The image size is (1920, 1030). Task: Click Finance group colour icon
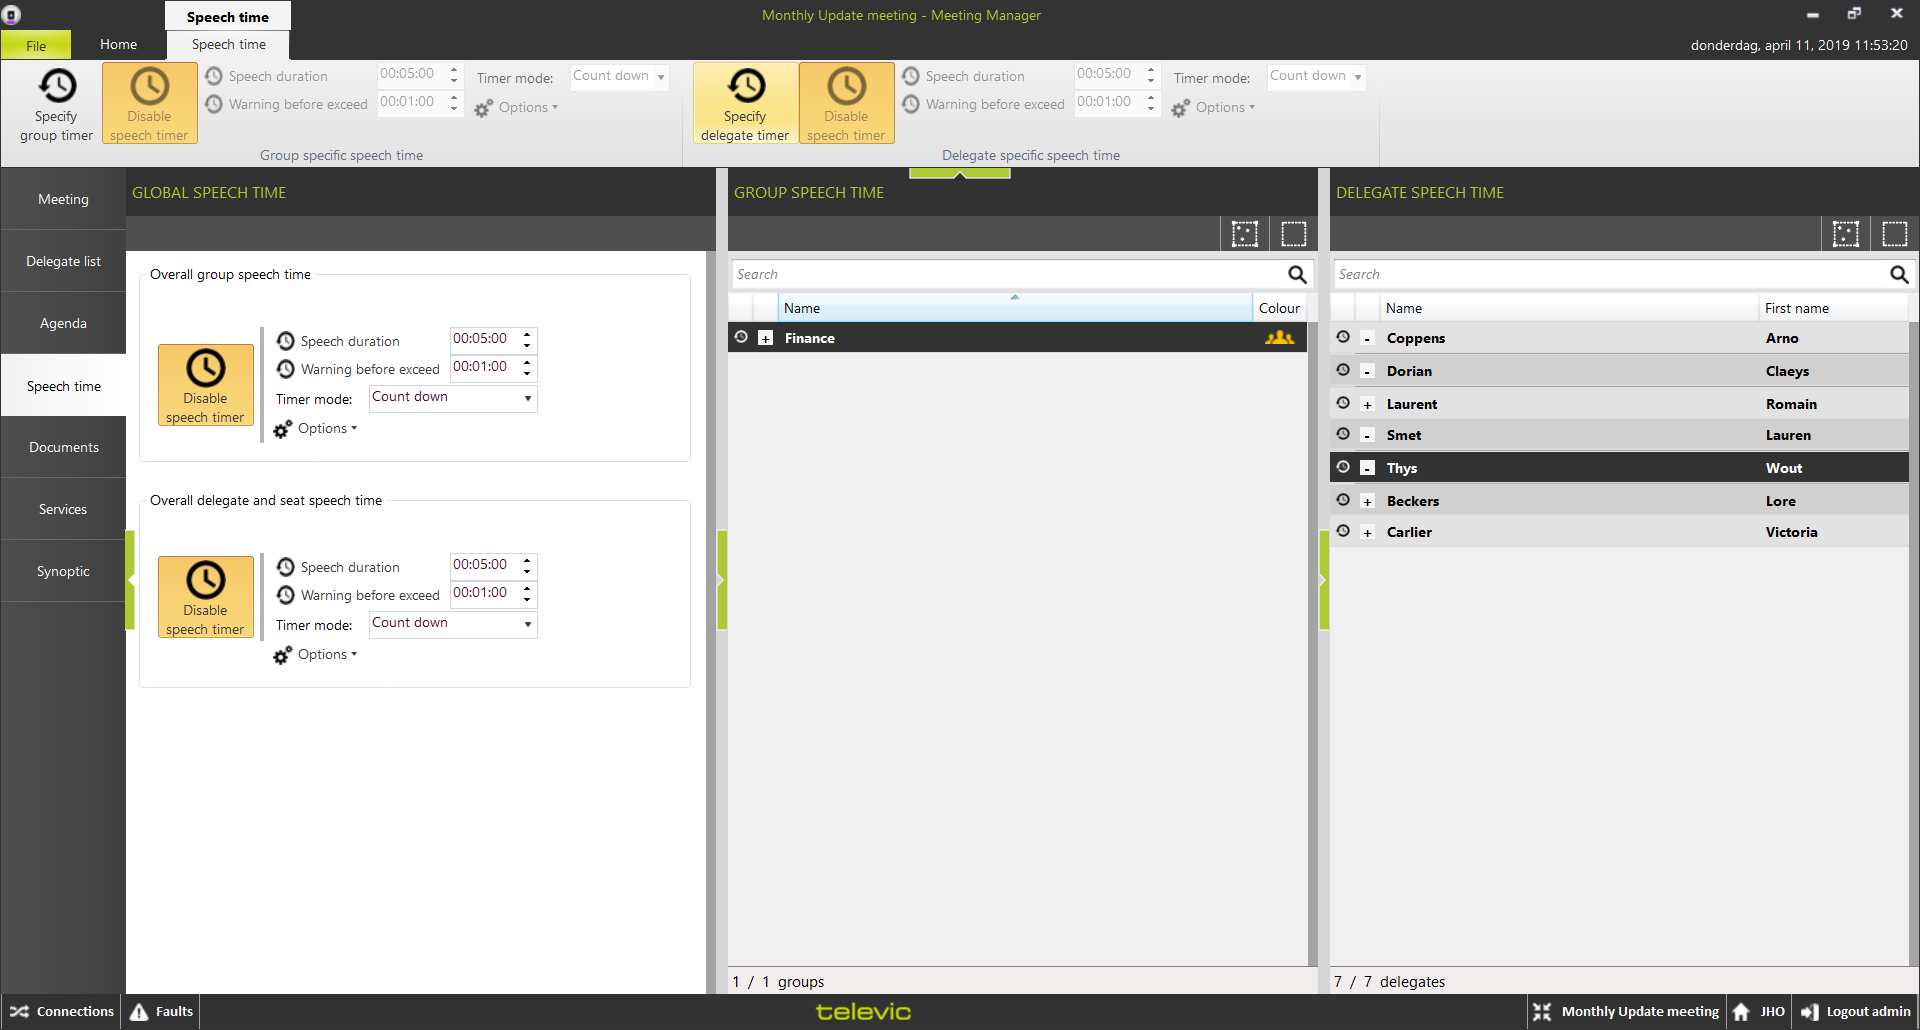pos(1279,338)
